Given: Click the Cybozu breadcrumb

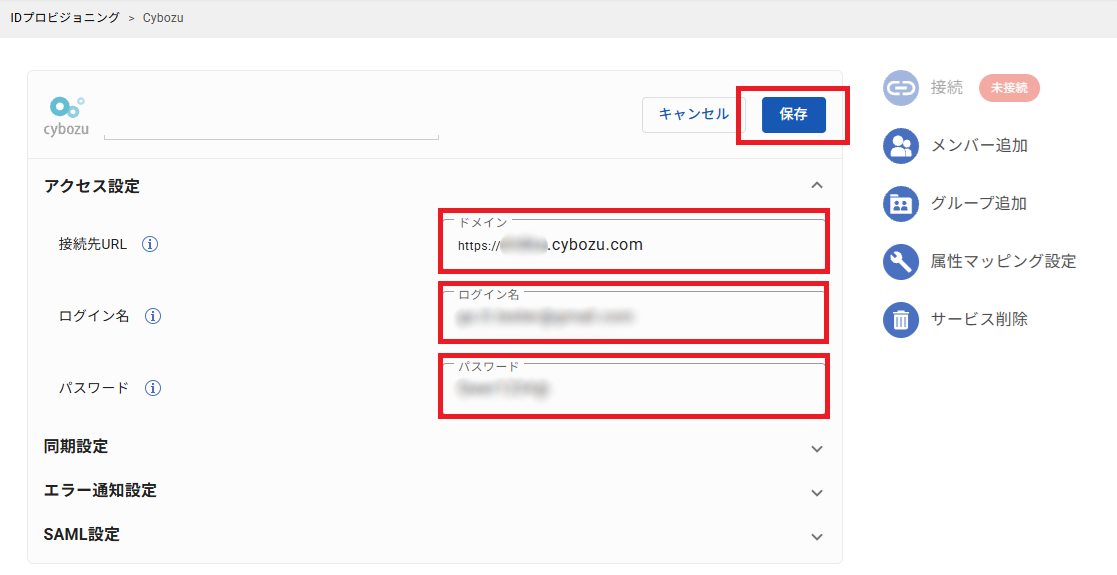Looking at the screenshot, I should pos(163,18).
